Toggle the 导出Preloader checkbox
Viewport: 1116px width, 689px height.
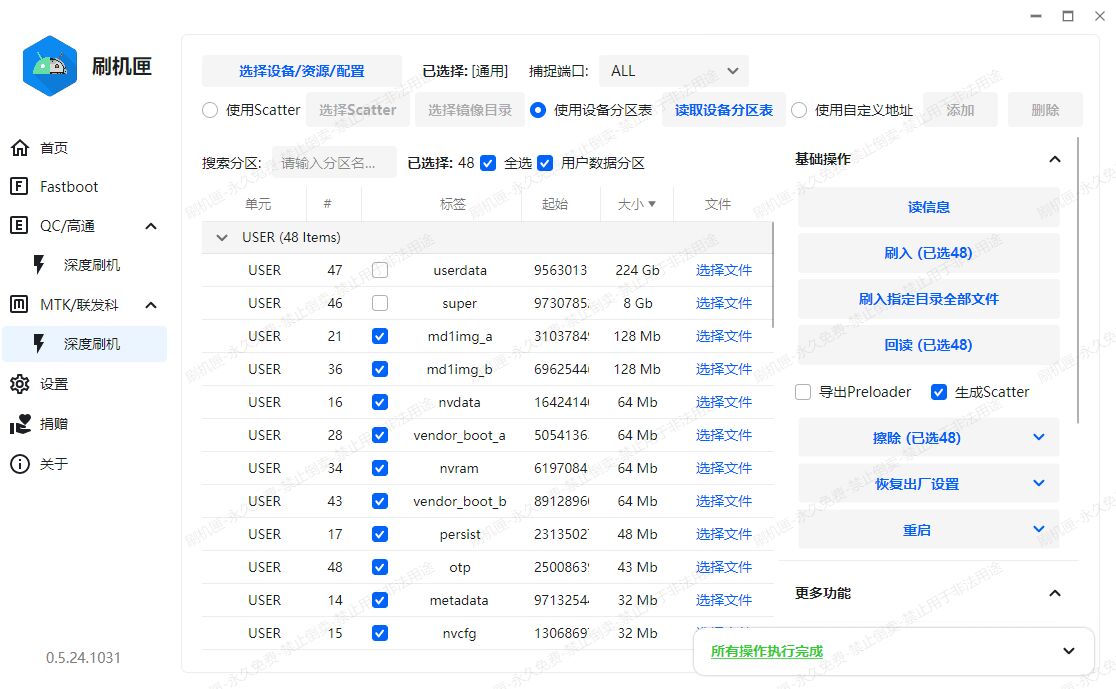coord(803,392)
